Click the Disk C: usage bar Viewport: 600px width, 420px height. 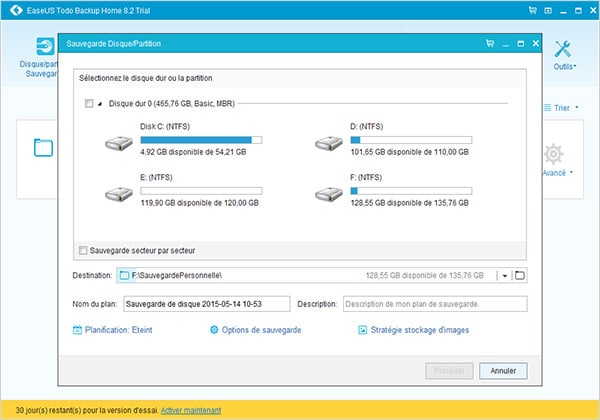[201, 140]
